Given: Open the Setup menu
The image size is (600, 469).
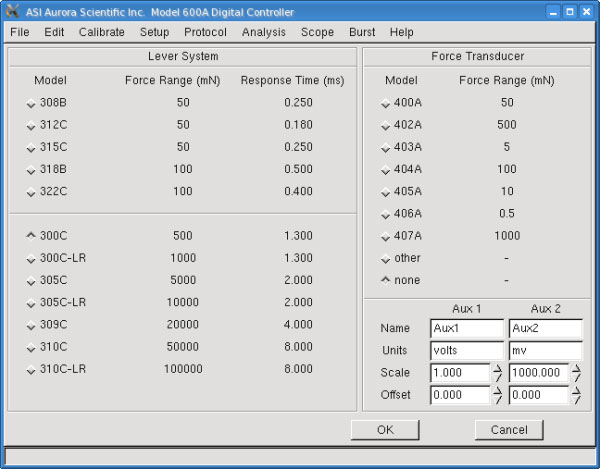Looking at the screenshot, I should point(154,32).
